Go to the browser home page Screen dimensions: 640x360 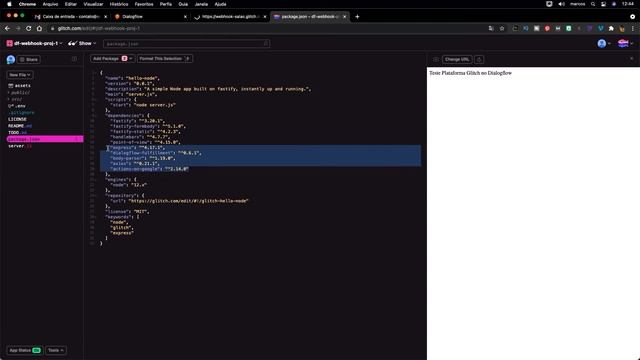(39, 29)
